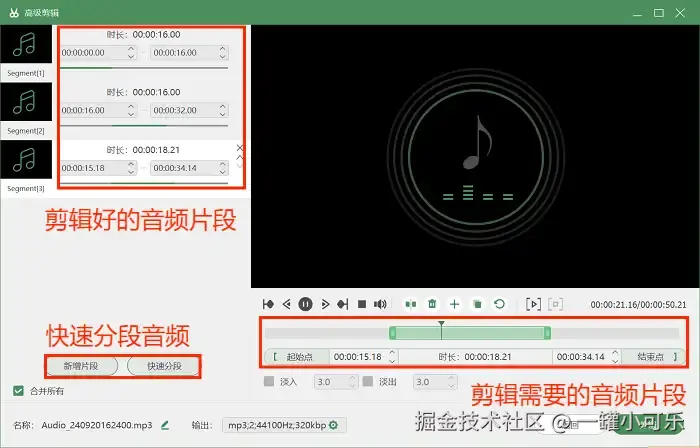700x448 pixels.
Task: Decrease the fade-out duration value
Action: [451, 386]
